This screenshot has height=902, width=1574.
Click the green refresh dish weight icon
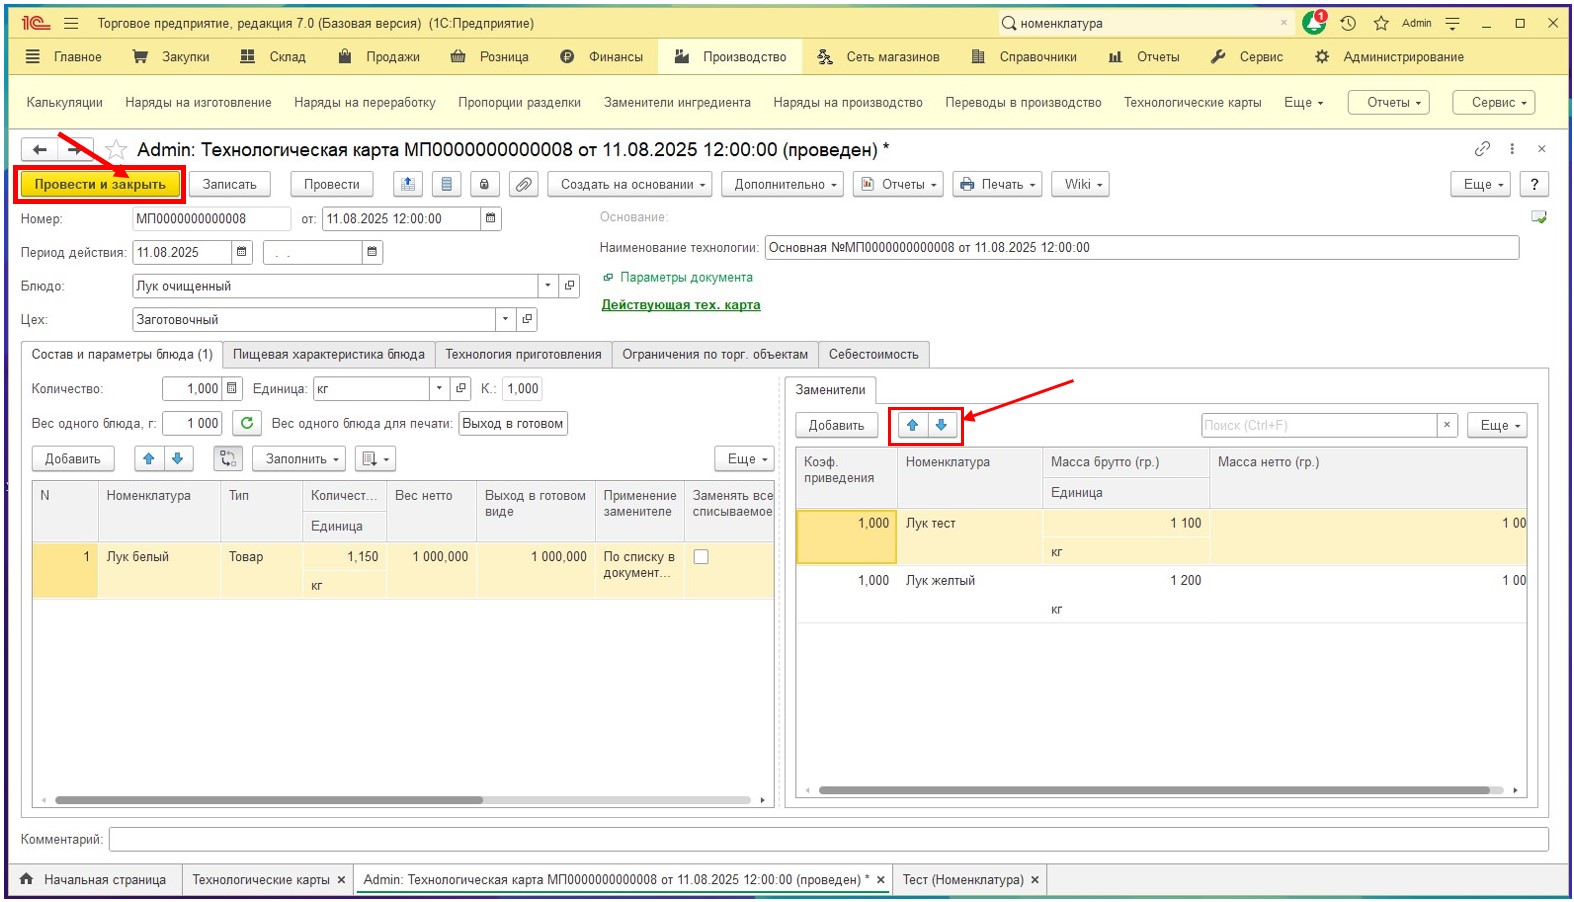(247, 423)
